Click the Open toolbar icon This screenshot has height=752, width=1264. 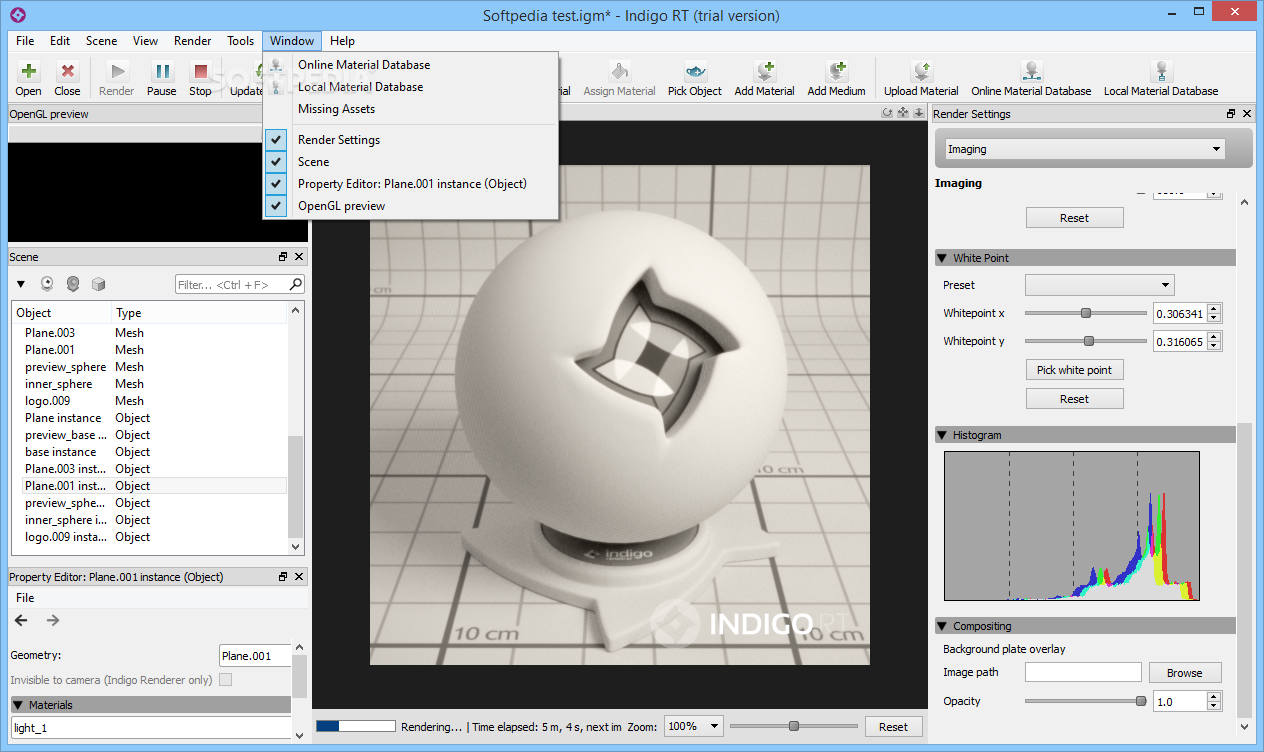pyautogui.click(x=28, y=71)
